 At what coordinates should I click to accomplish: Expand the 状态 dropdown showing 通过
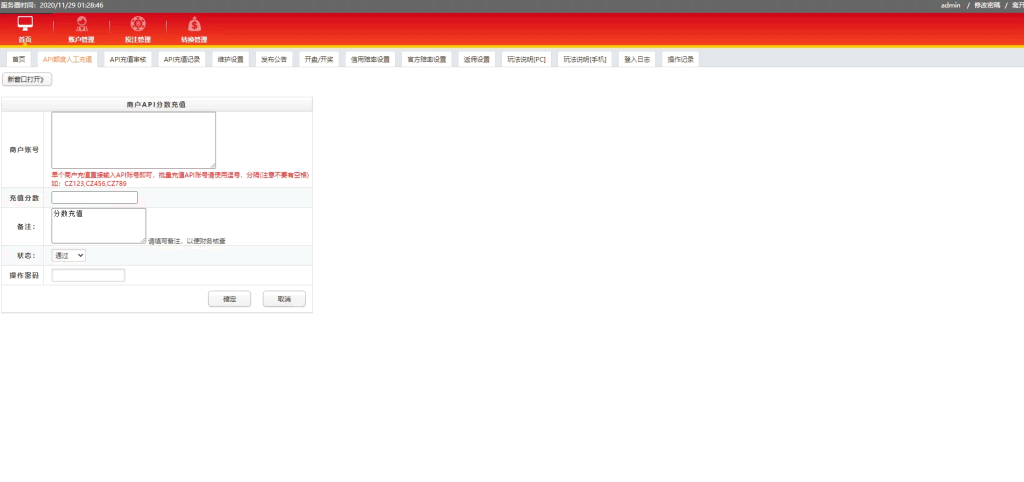[69, 255]
